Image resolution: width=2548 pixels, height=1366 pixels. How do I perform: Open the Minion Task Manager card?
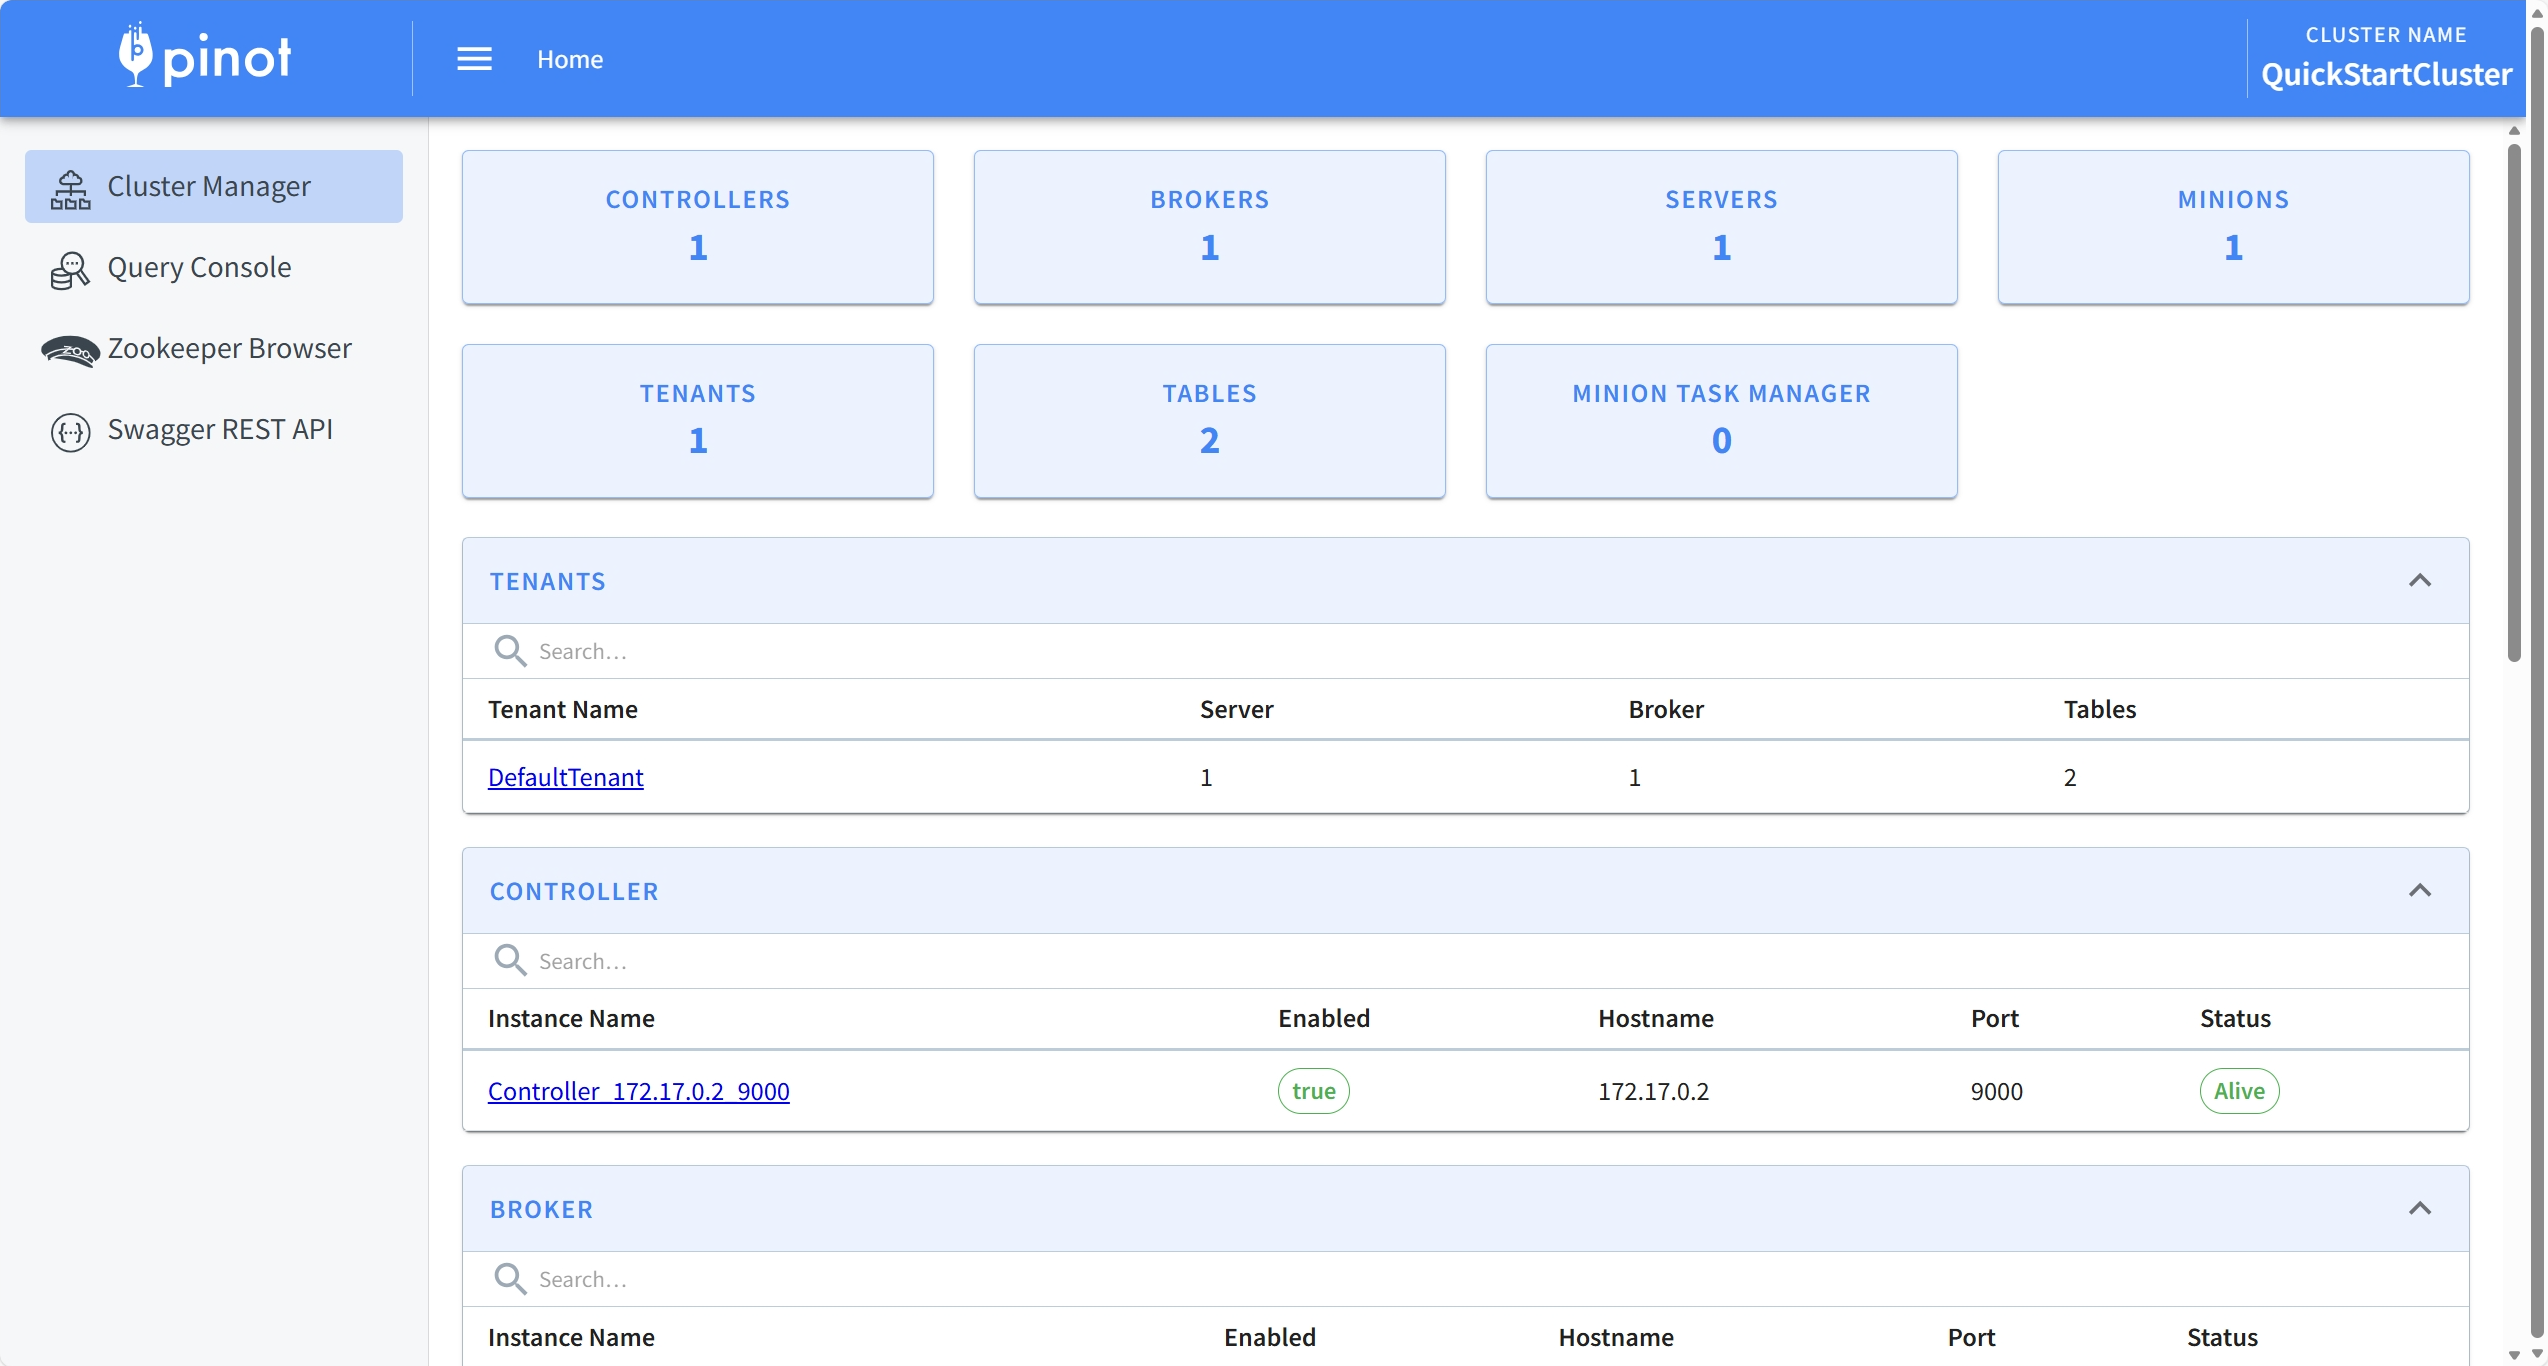pyautogui.click(x=1721, y=421)
